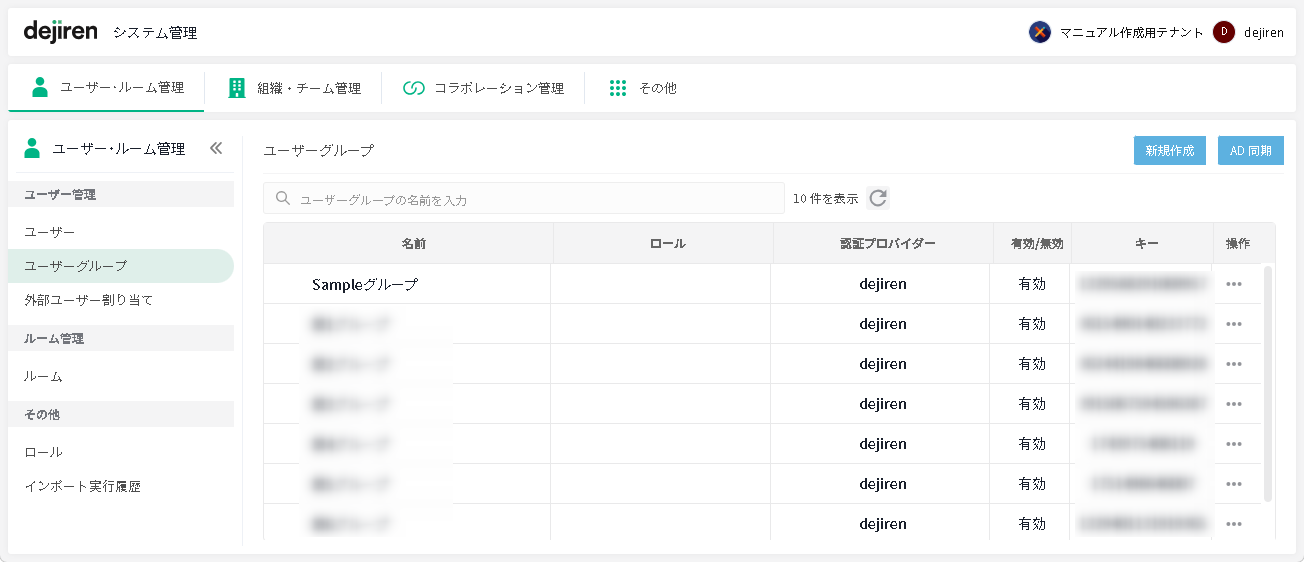Image resolution: width=1304 pixels, height=562 pixels.
Task: Open the three-dot menu in second row
Action: coord(1233,324)
